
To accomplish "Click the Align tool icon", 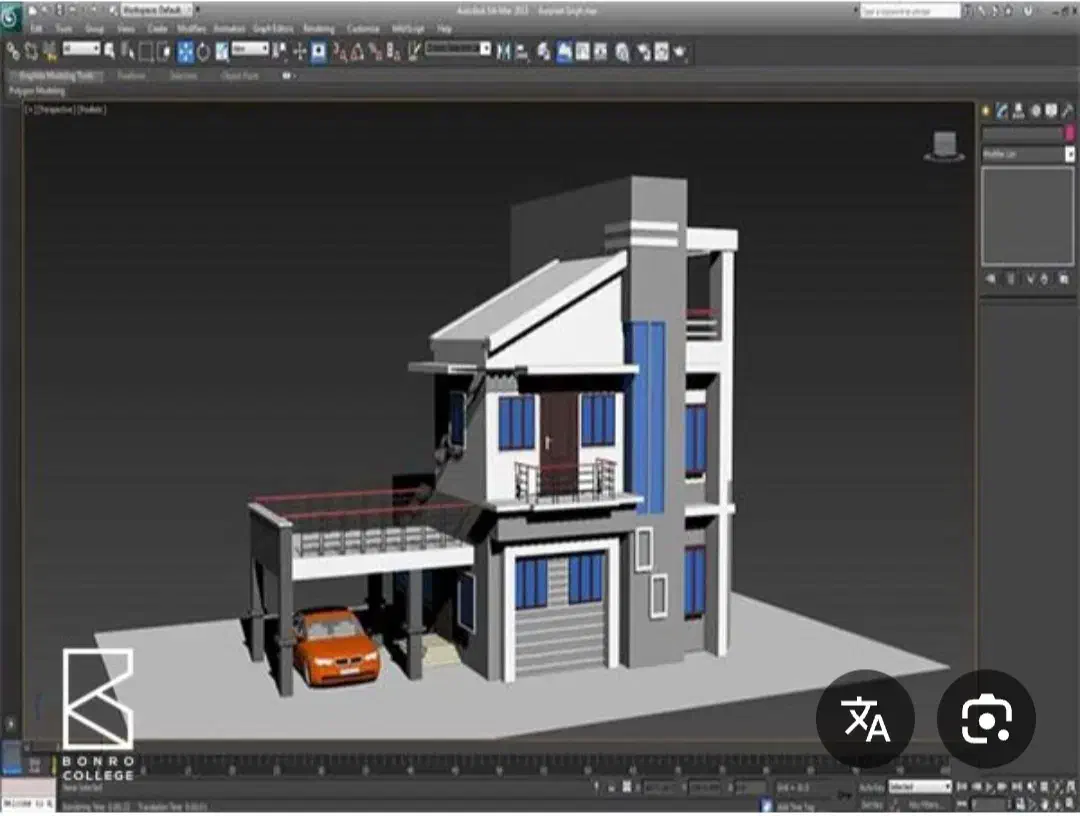I will (522, 50).
